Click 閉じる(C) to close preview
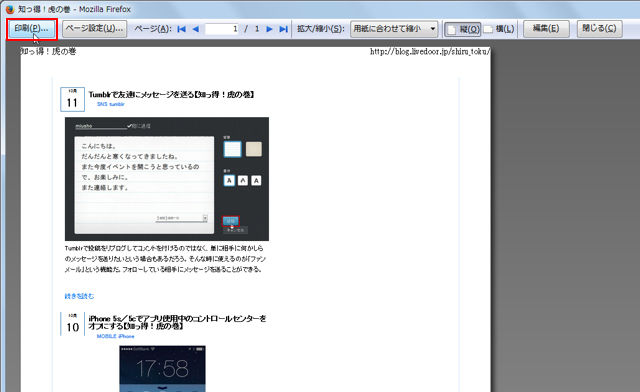 coord(599,29)
